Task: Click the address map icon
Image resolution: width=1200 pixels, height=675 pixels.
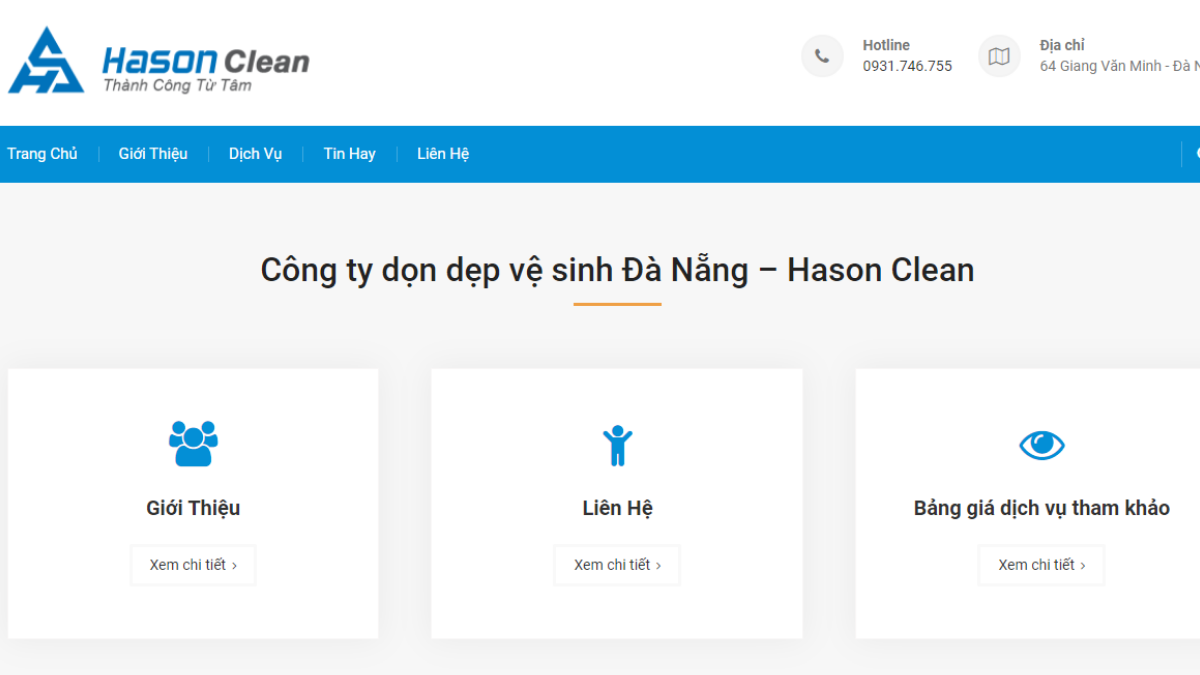Action: [x=999, y=56]
